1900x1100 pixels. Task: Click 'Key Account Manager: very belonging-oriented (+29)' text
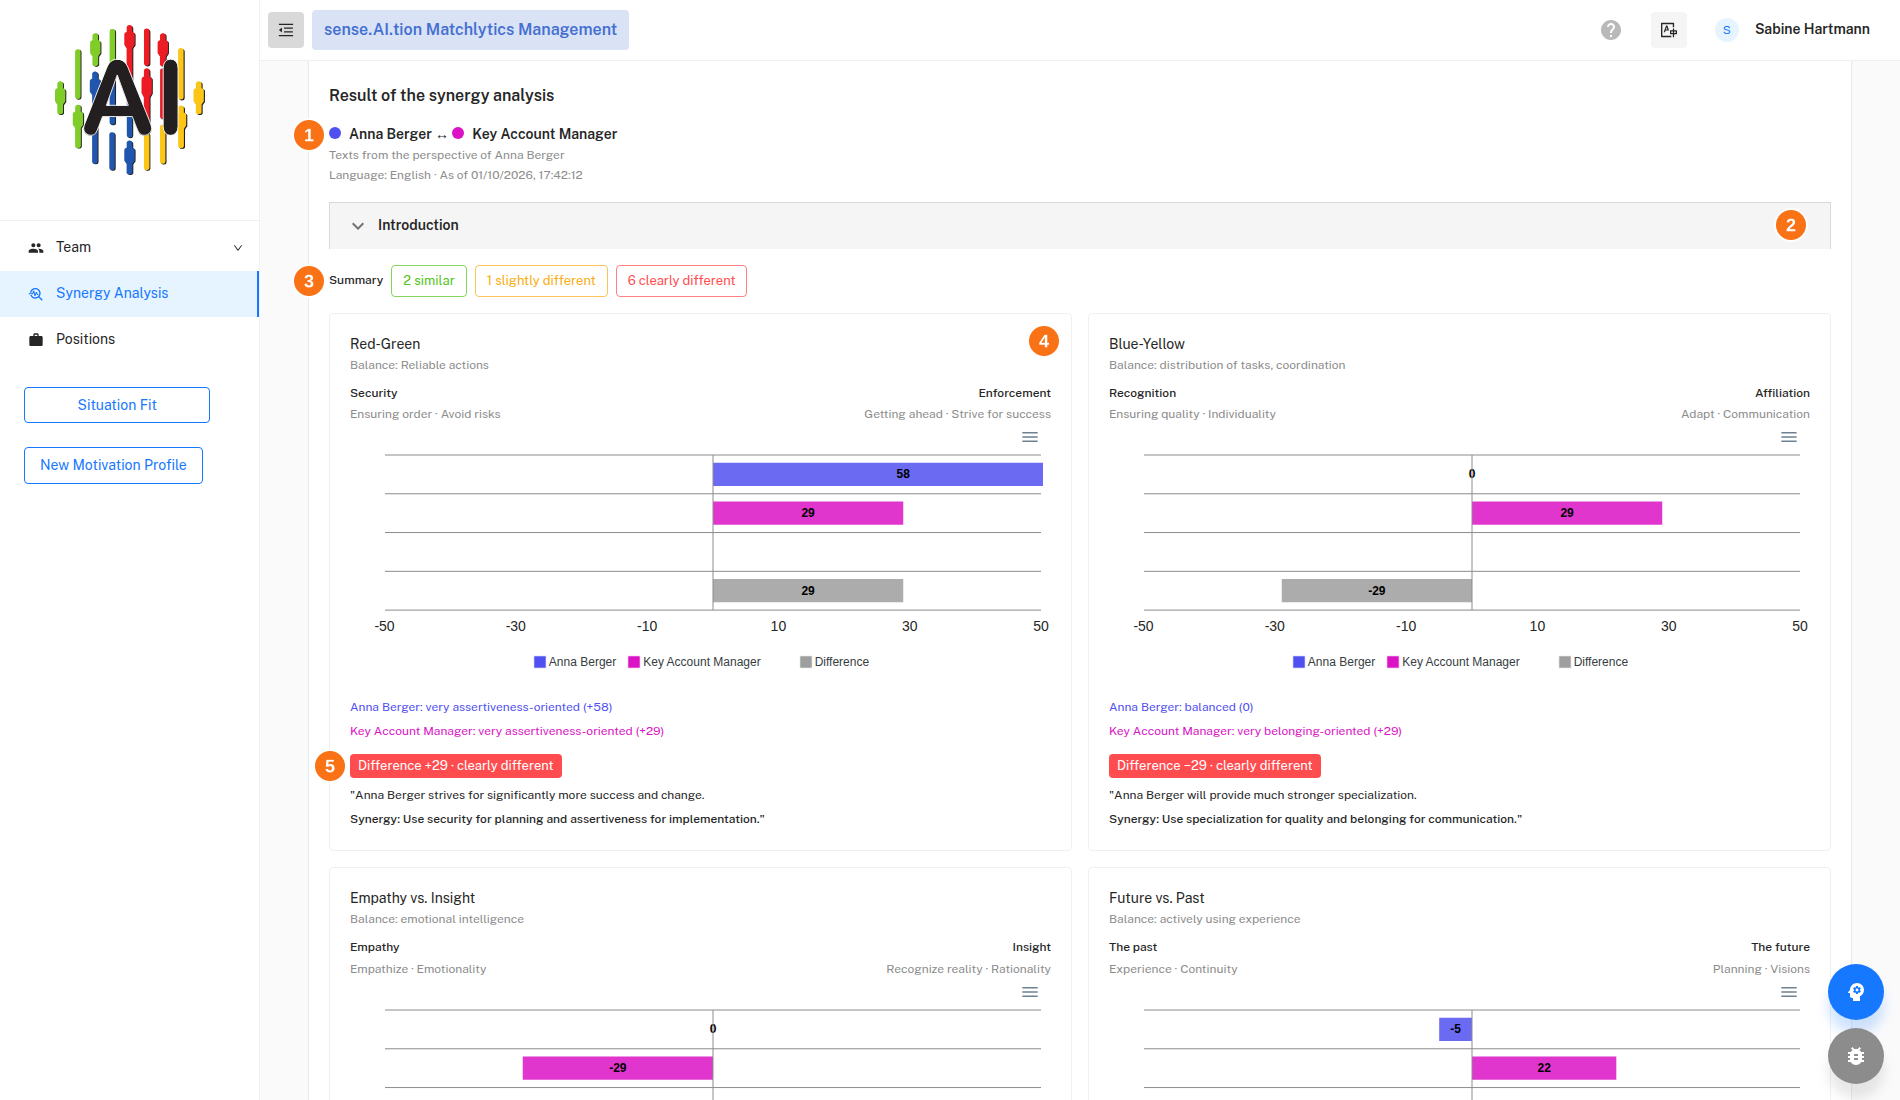tap(1255, 731)
